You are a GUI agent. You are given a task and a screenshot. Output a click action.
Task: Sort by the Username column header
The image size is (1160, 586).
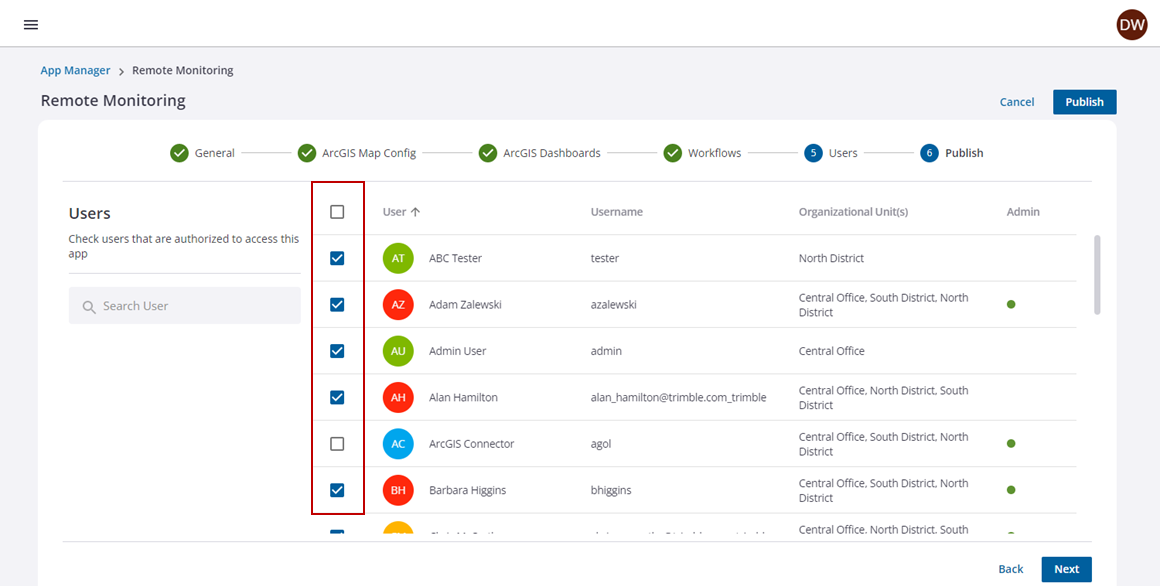(x=616, y=212)
